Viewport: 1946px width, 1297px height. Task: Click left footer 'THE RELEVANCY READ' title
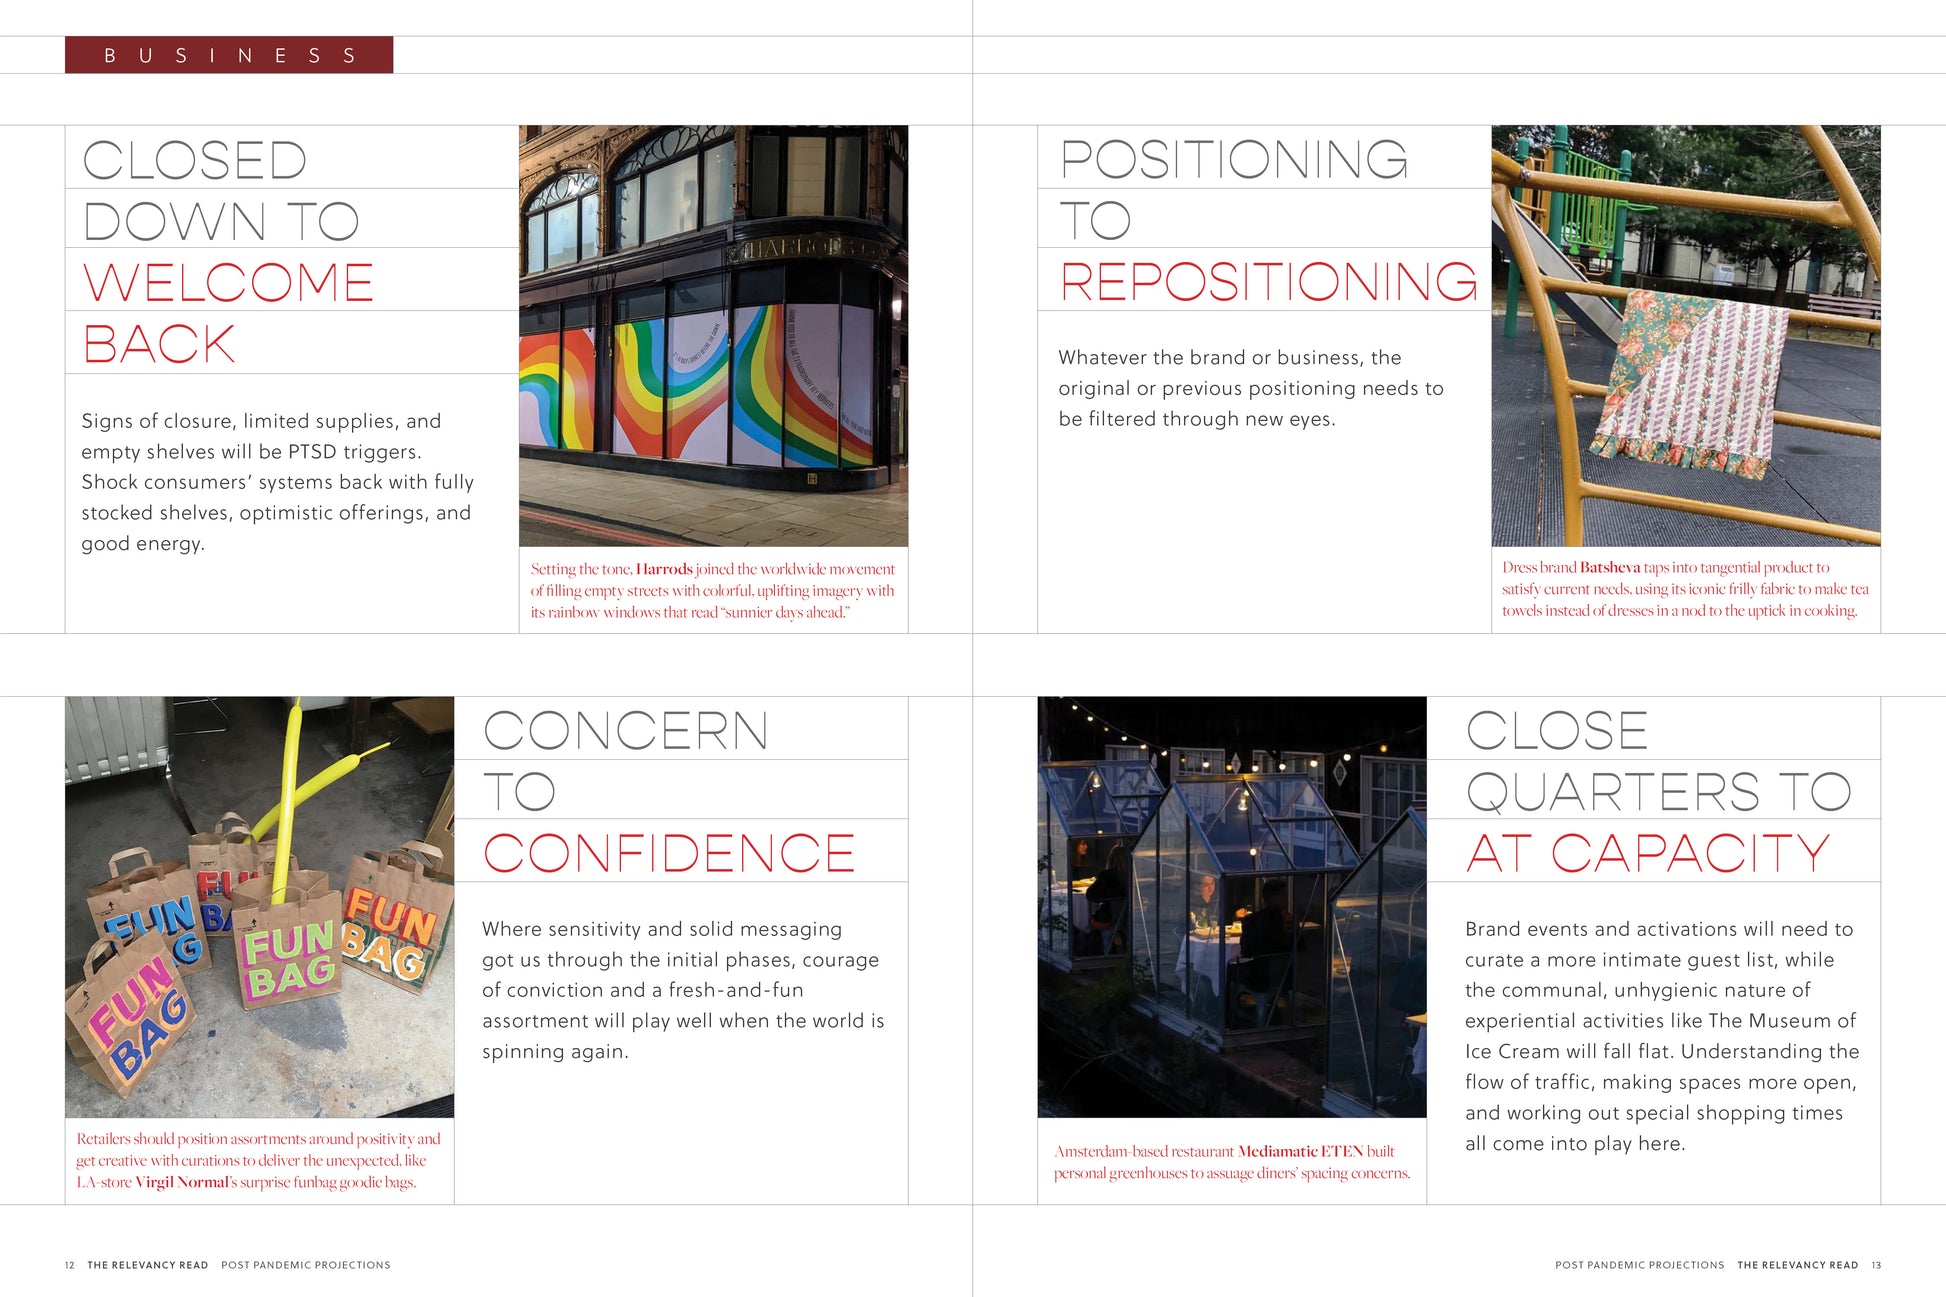pyautogui.click(x=148, y=1265)
